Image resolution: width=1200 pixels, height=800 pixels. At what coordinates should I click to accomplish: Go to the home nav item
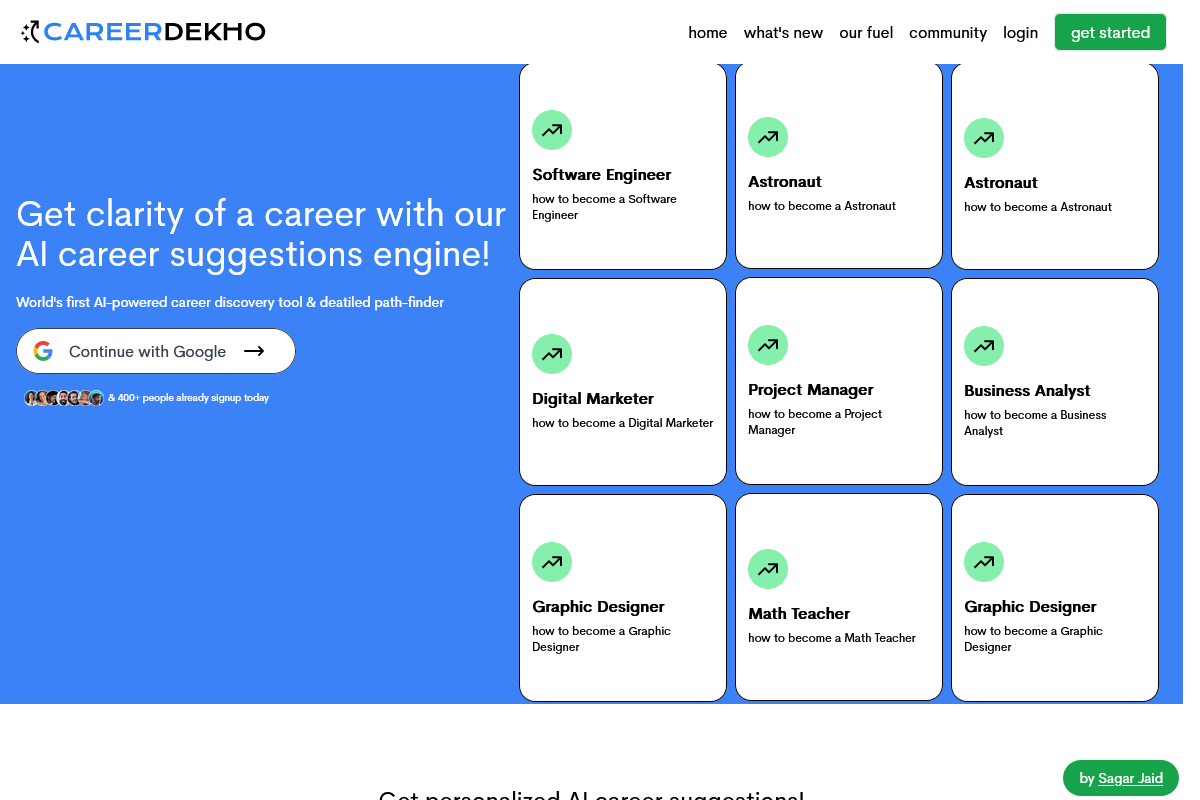(707, 32)
